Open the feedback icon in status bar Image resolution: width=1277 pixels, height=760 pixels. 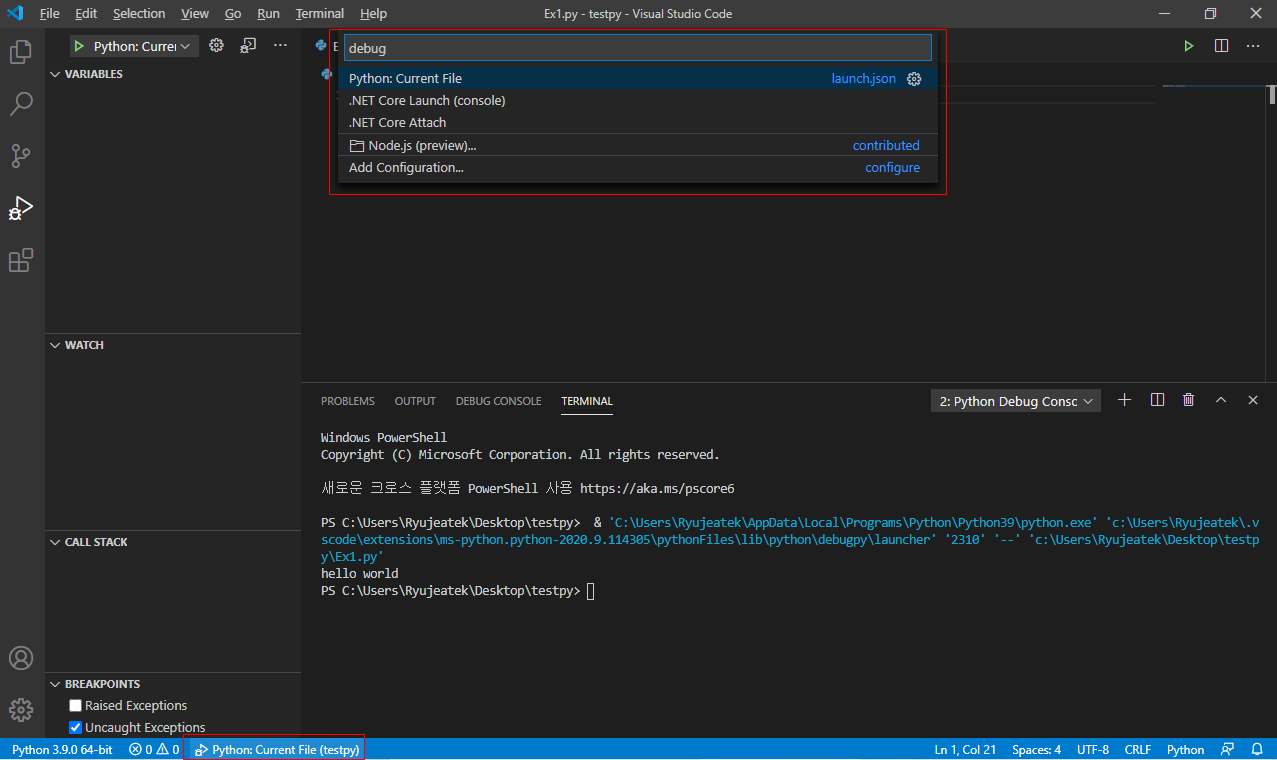tap(1227, 750)
